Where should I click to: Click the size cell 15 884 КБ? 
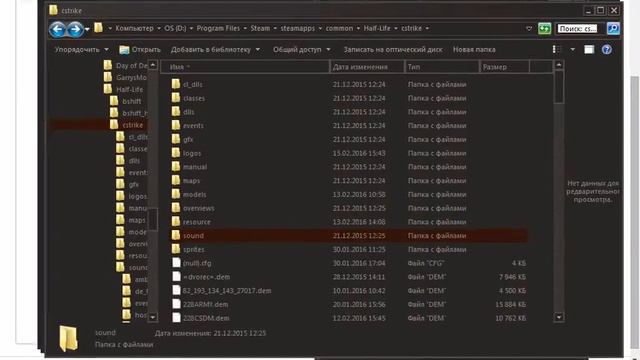510,304
